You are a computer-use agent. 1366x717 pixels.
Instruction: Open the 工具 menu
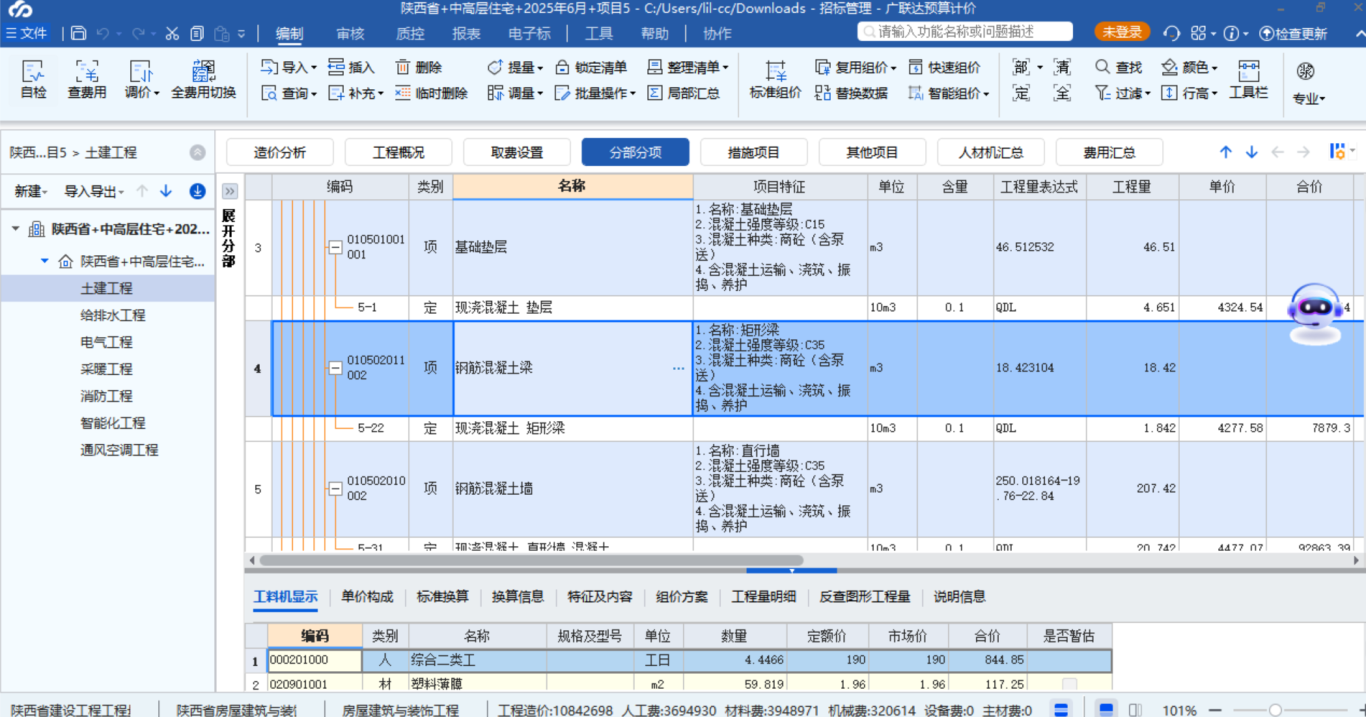[598, 33]
